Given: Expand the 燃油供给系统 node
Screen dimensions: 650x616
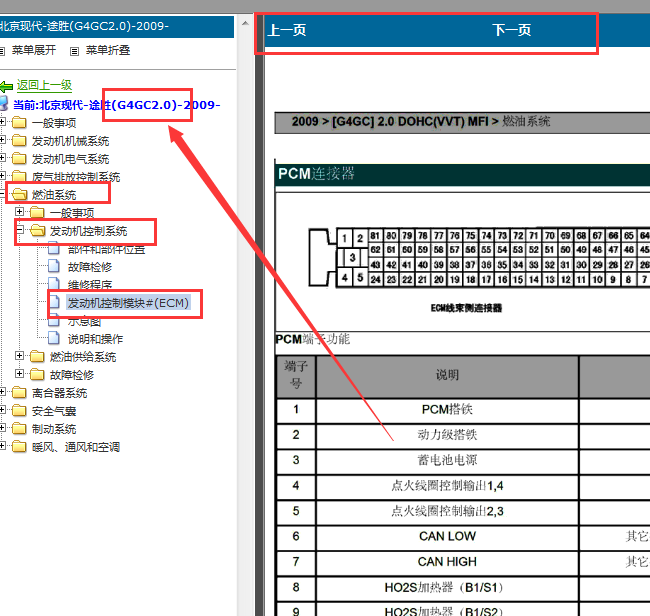Looking at the screenshot, I should pos(19,355).
